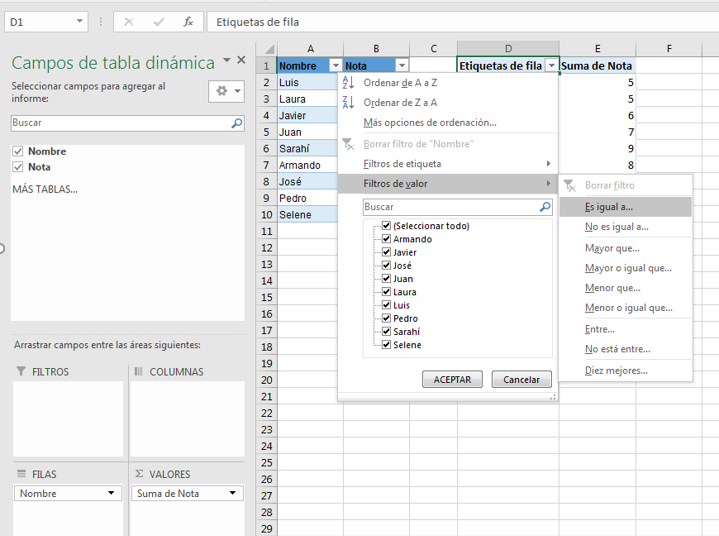Click the search magnifier in field list

(x=237, y=123)
